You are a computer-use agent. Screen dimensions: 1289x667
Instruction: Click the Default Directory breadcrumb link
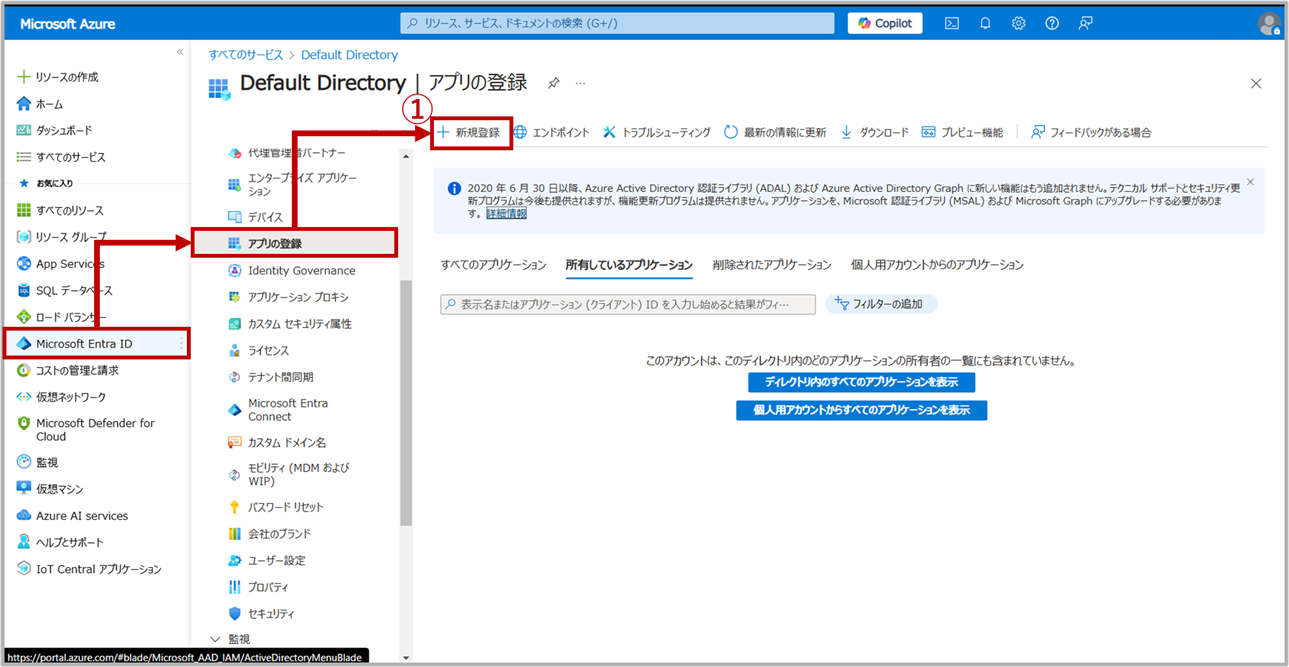pyautogui.click(x=349, y=55)
